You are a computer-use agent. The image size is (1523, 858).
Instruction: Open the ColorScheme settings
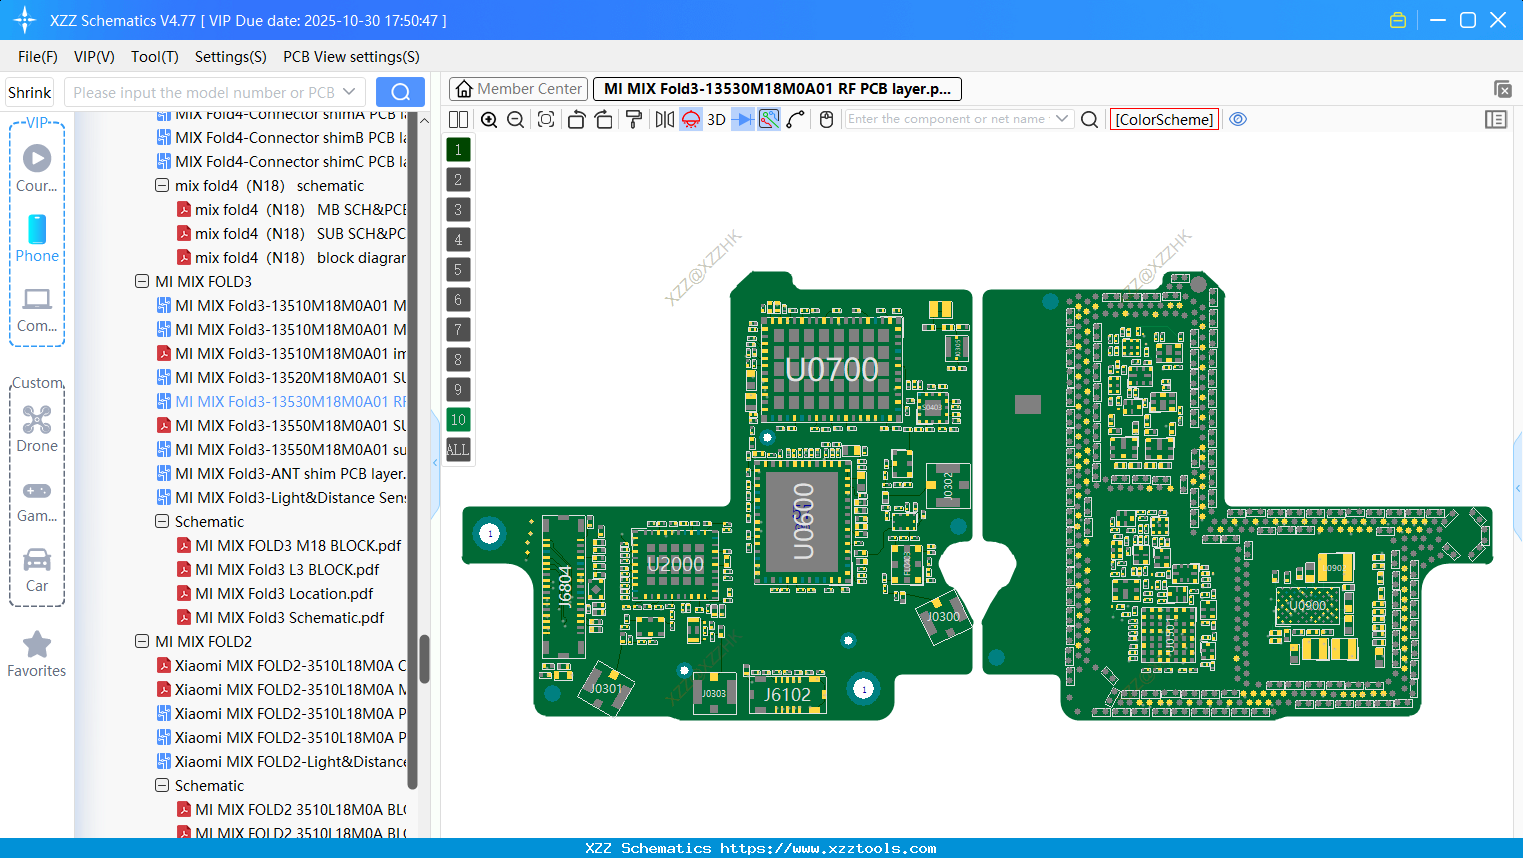click(1163, 119)
